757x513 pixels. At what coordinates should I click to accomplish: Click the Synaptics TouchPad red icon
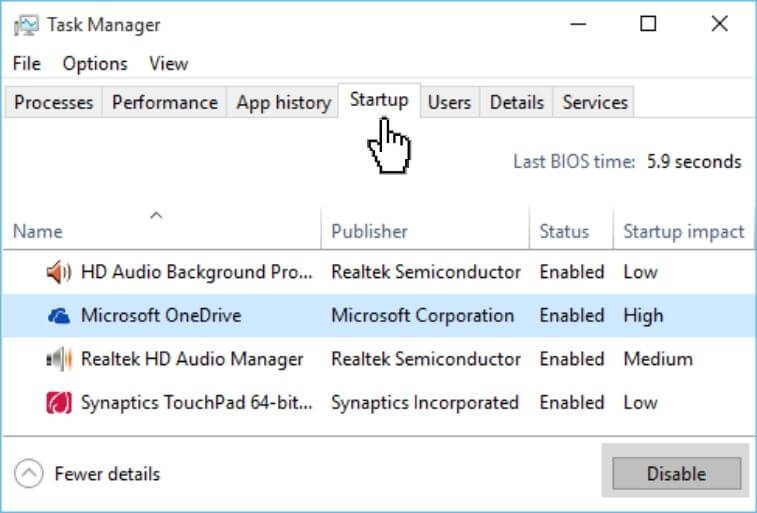tap(59, 403)
